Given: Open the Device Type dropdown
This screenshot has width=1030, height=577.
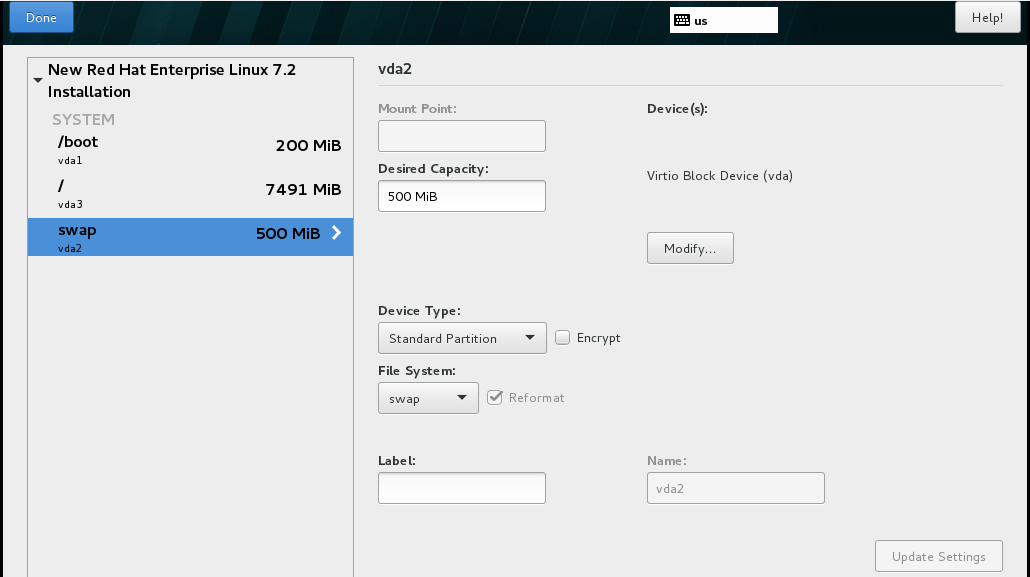Looking at the screenshot, I should pos(462,338).
